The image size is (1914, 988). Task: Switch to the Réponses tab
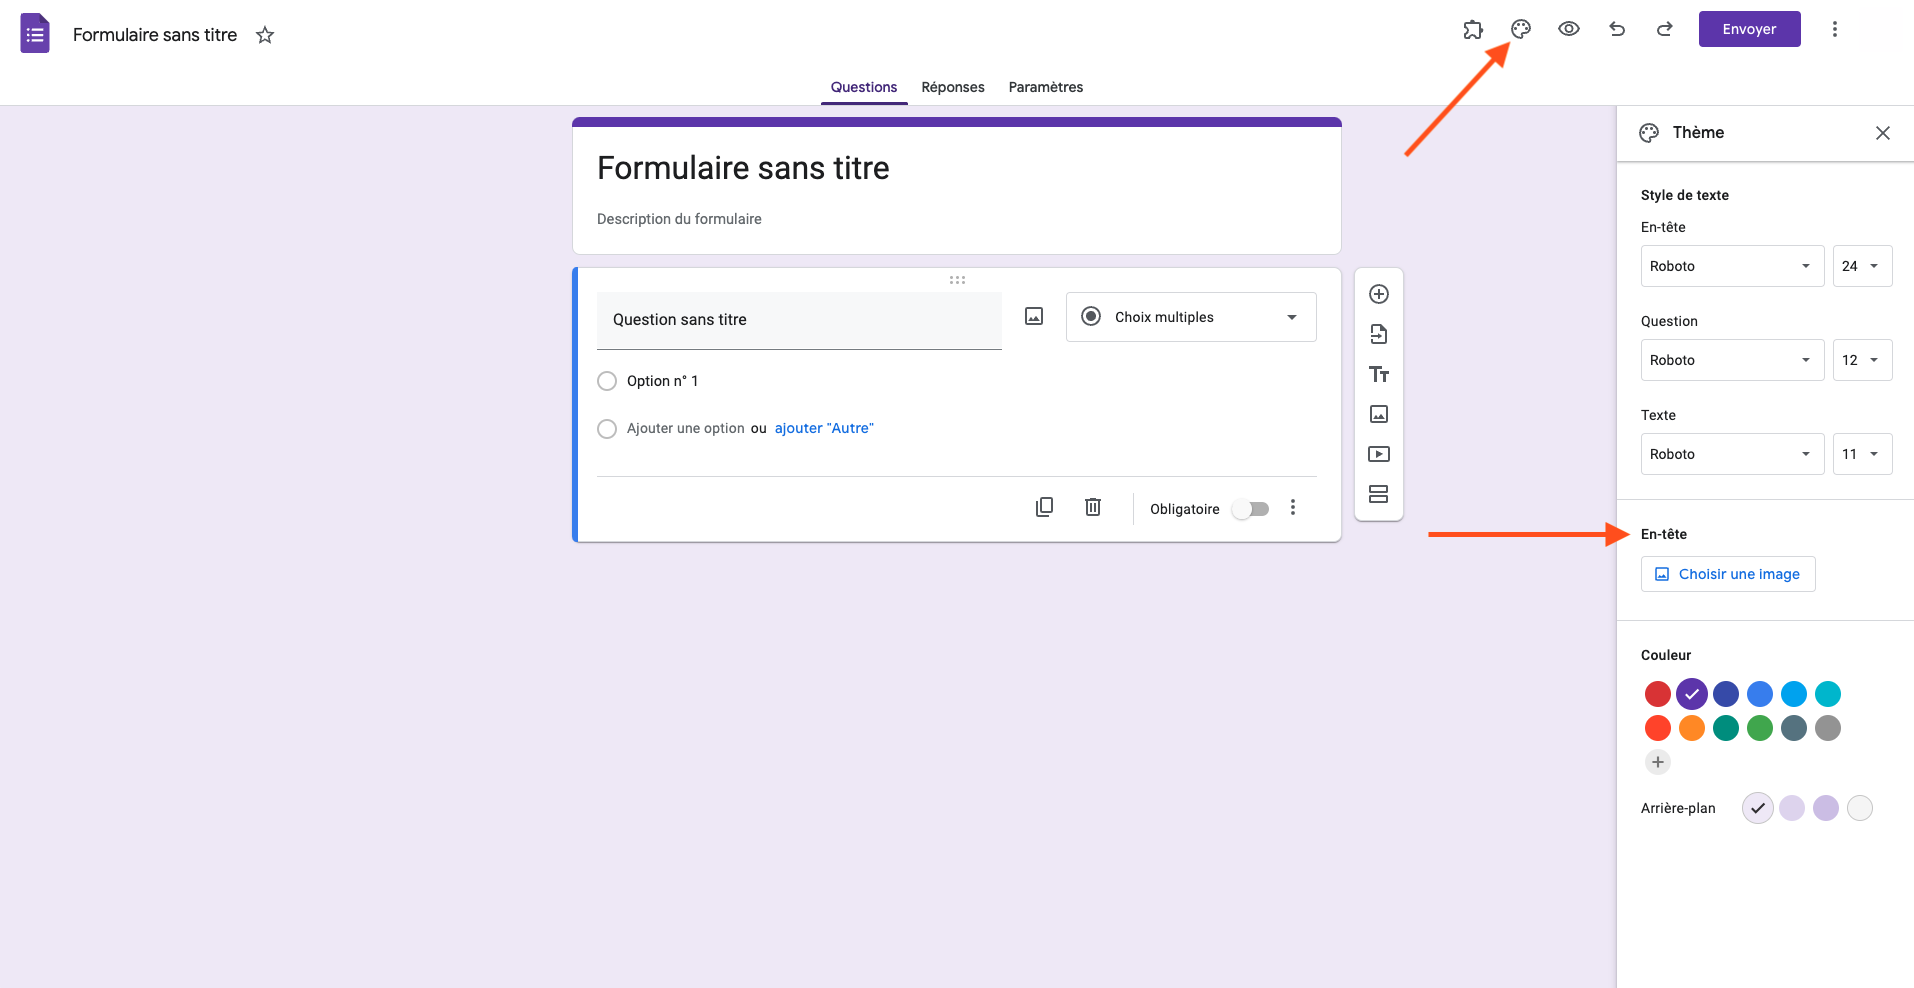(x=953, y=87)
